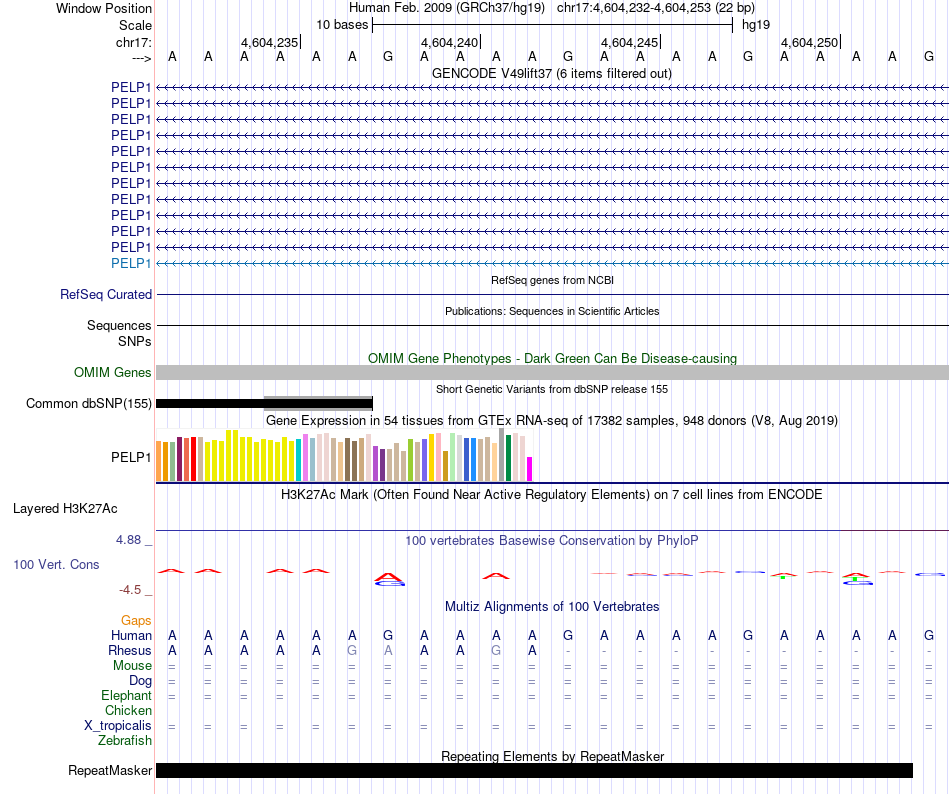950x794 pixels.
Task: Click the ---> sequence direction label
Action: point(141,58)
